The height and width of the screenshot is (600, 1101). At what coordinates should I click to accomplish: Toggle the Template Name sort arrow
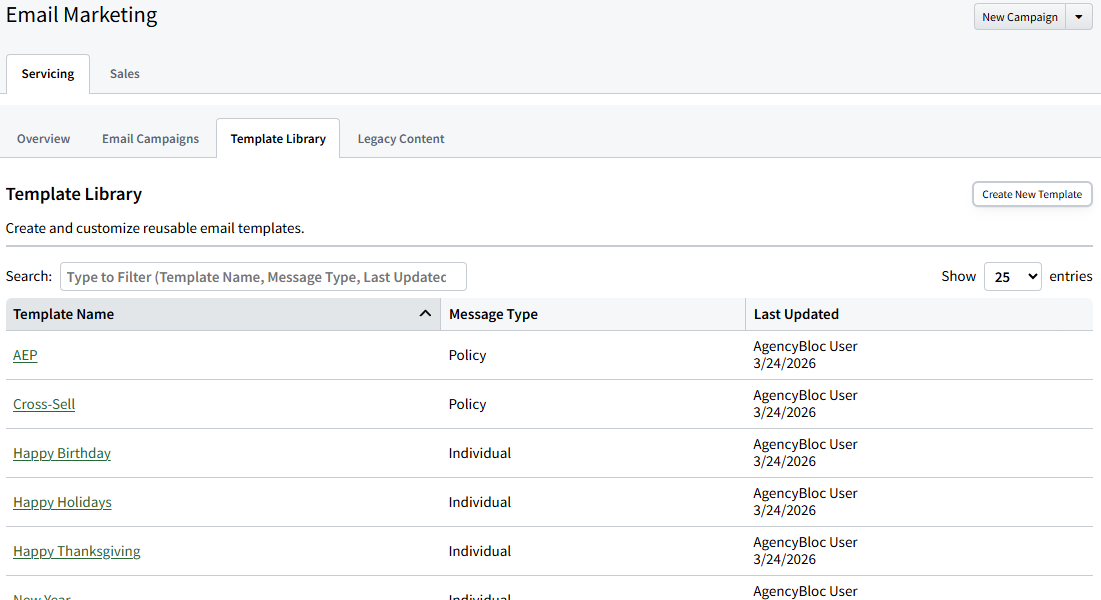(x=426, y=313)
